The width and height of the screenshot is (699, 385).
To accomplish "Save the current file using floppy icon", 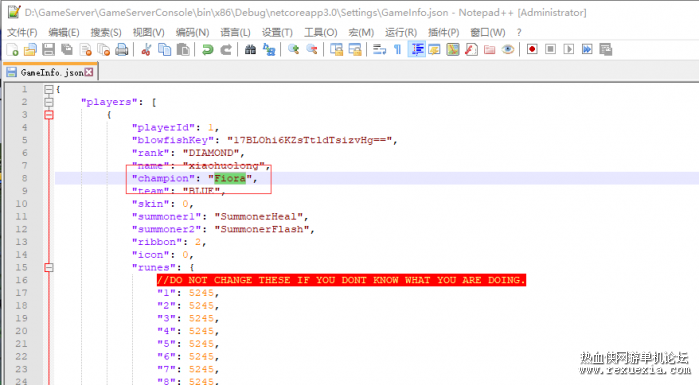I will pos(49,49).
